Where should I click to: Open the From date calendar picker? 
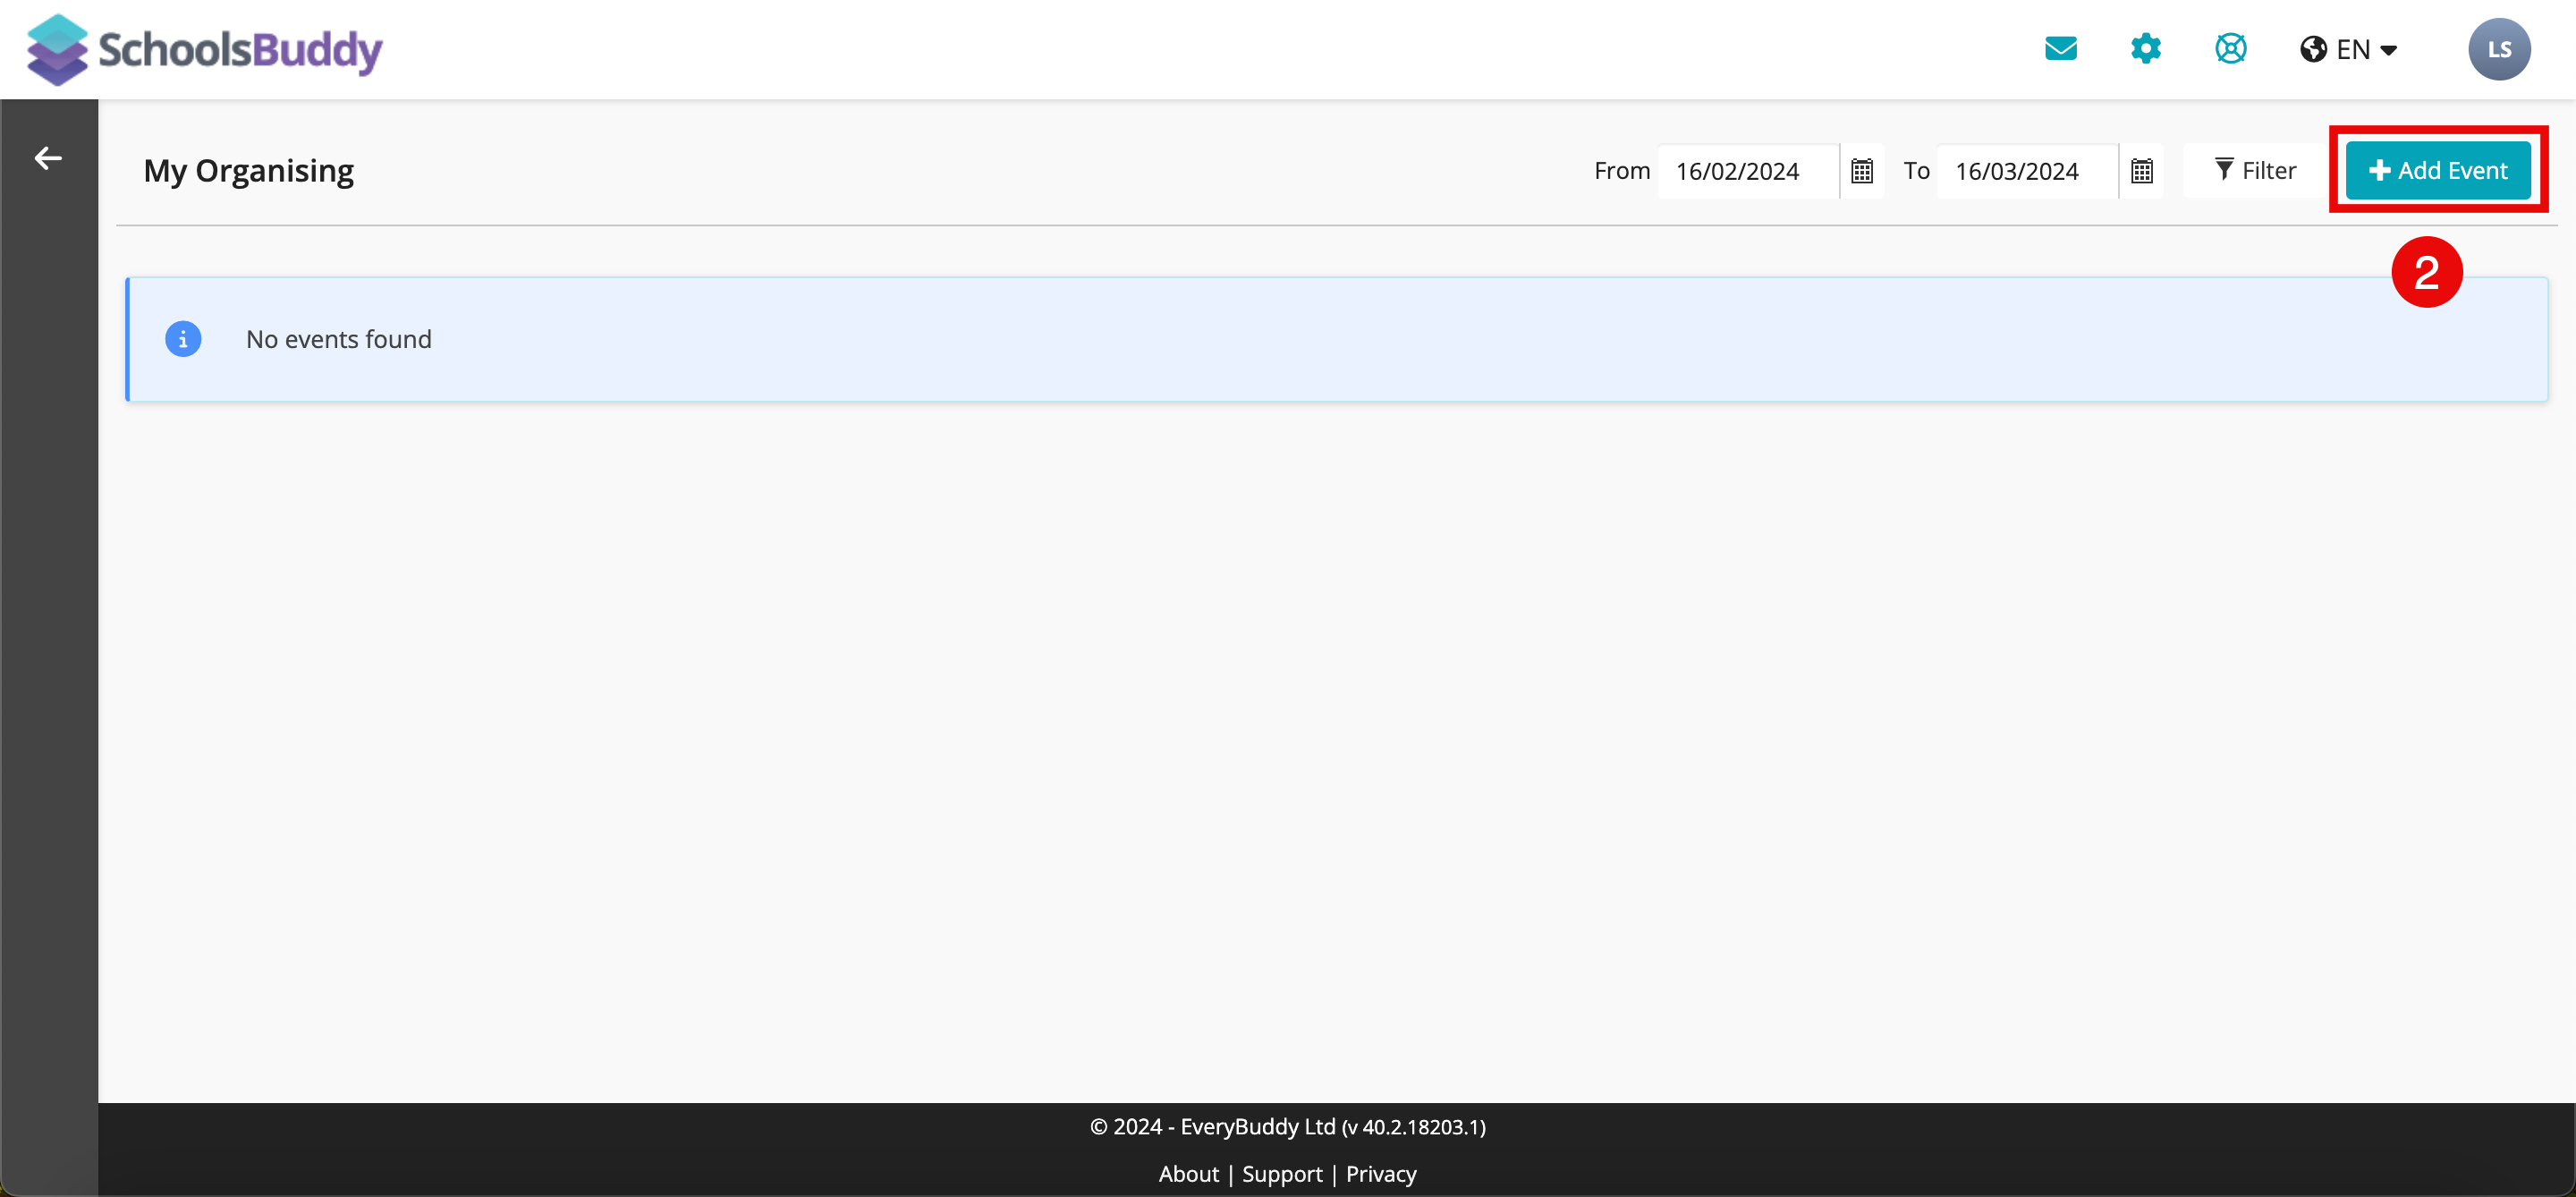click(1862, 171)
